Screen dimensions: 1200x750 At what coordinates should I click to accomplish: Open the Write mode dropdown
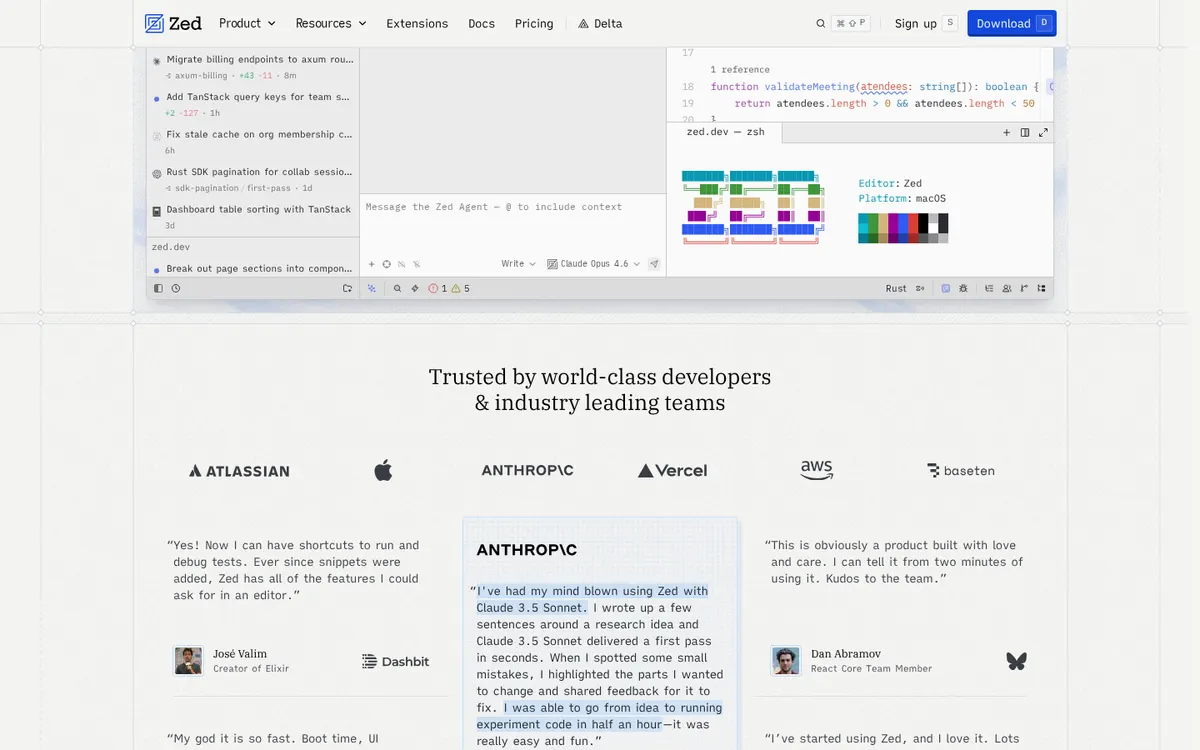(x=518, y=264)
